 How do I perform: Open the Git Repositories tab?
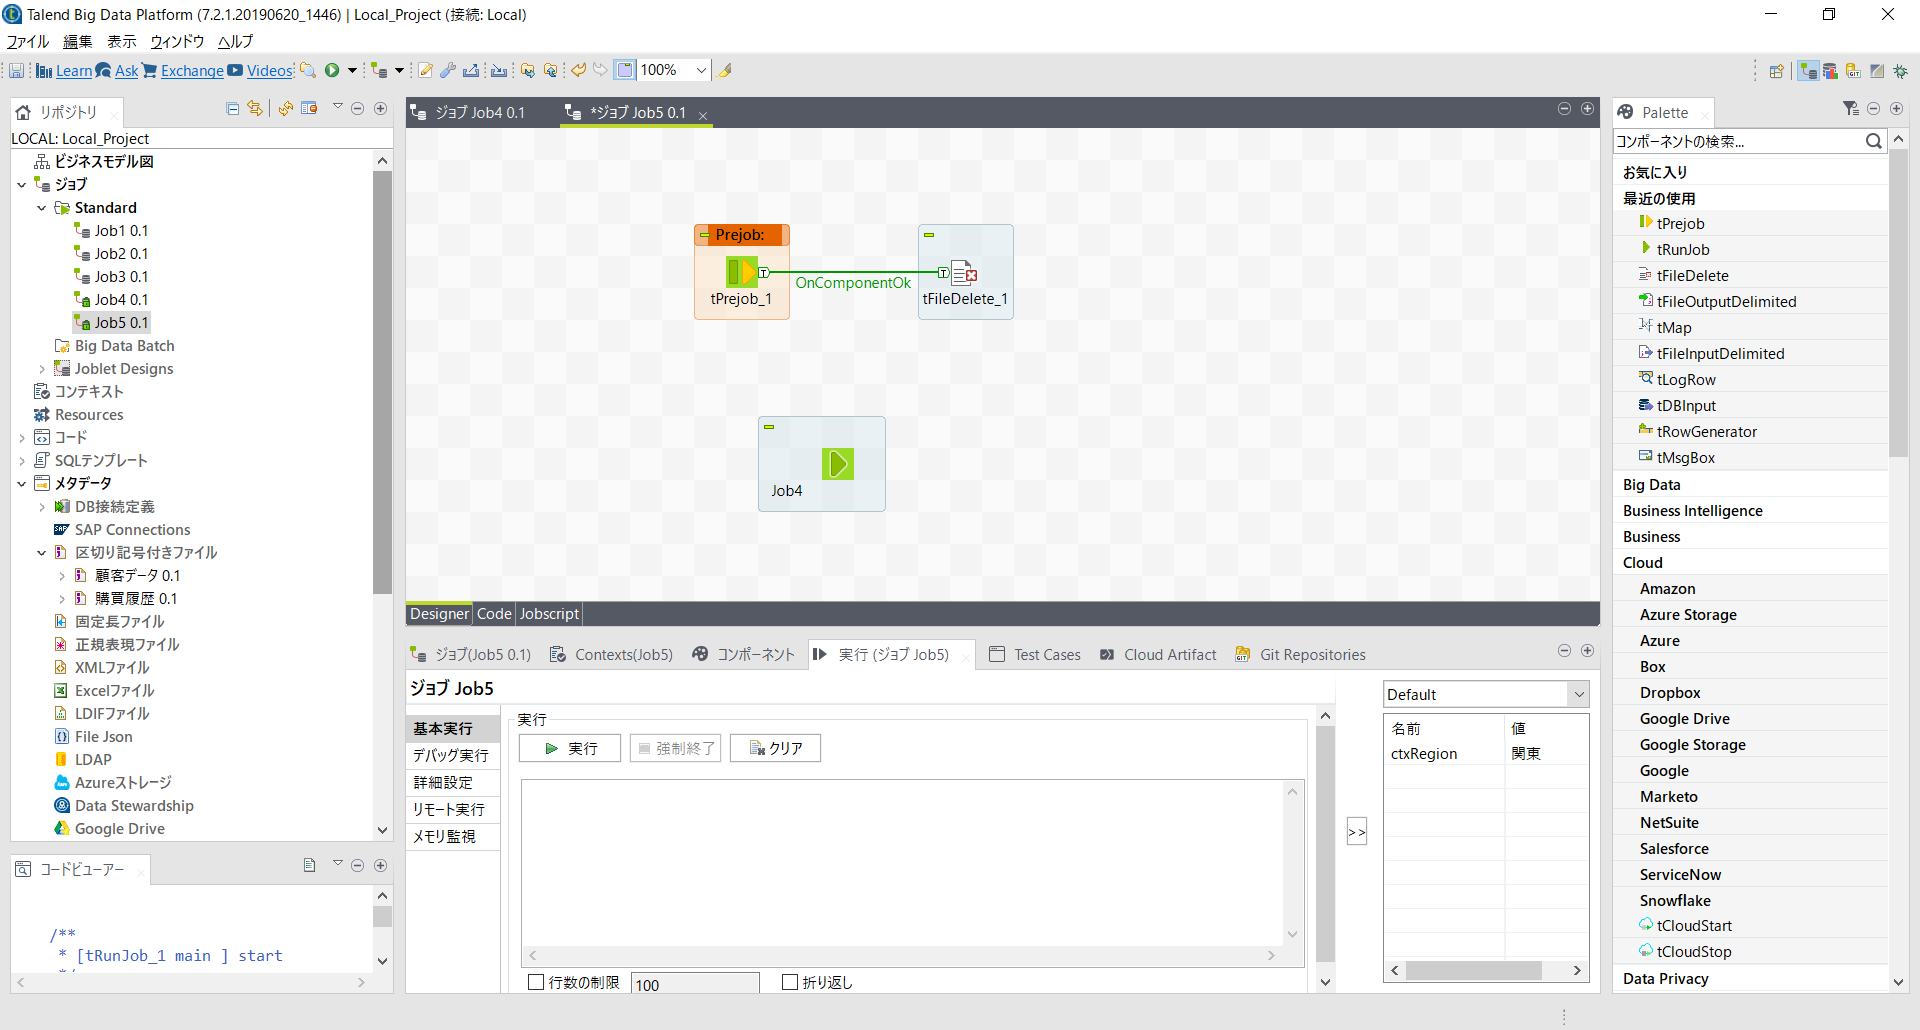[x=1300, y=655]
